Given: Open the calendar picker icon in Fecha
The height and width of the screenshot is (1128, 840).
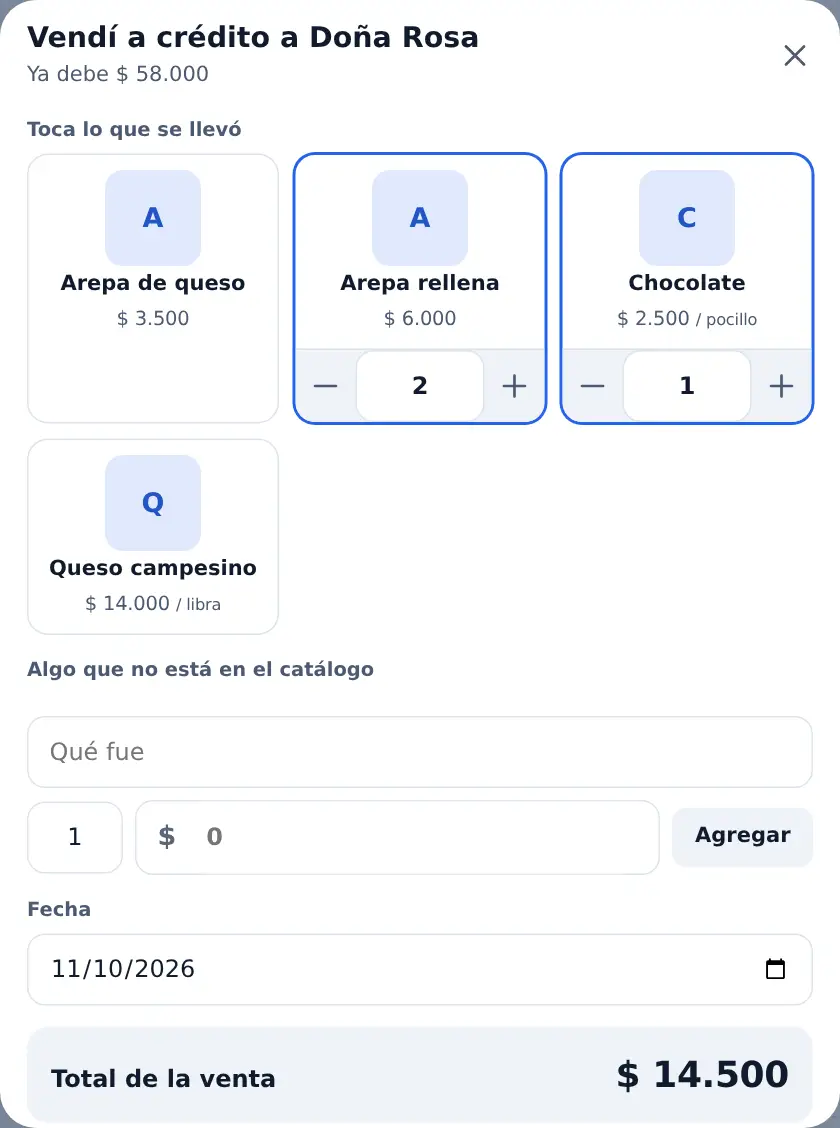Looking at the screenshot, I should [775, 969].
